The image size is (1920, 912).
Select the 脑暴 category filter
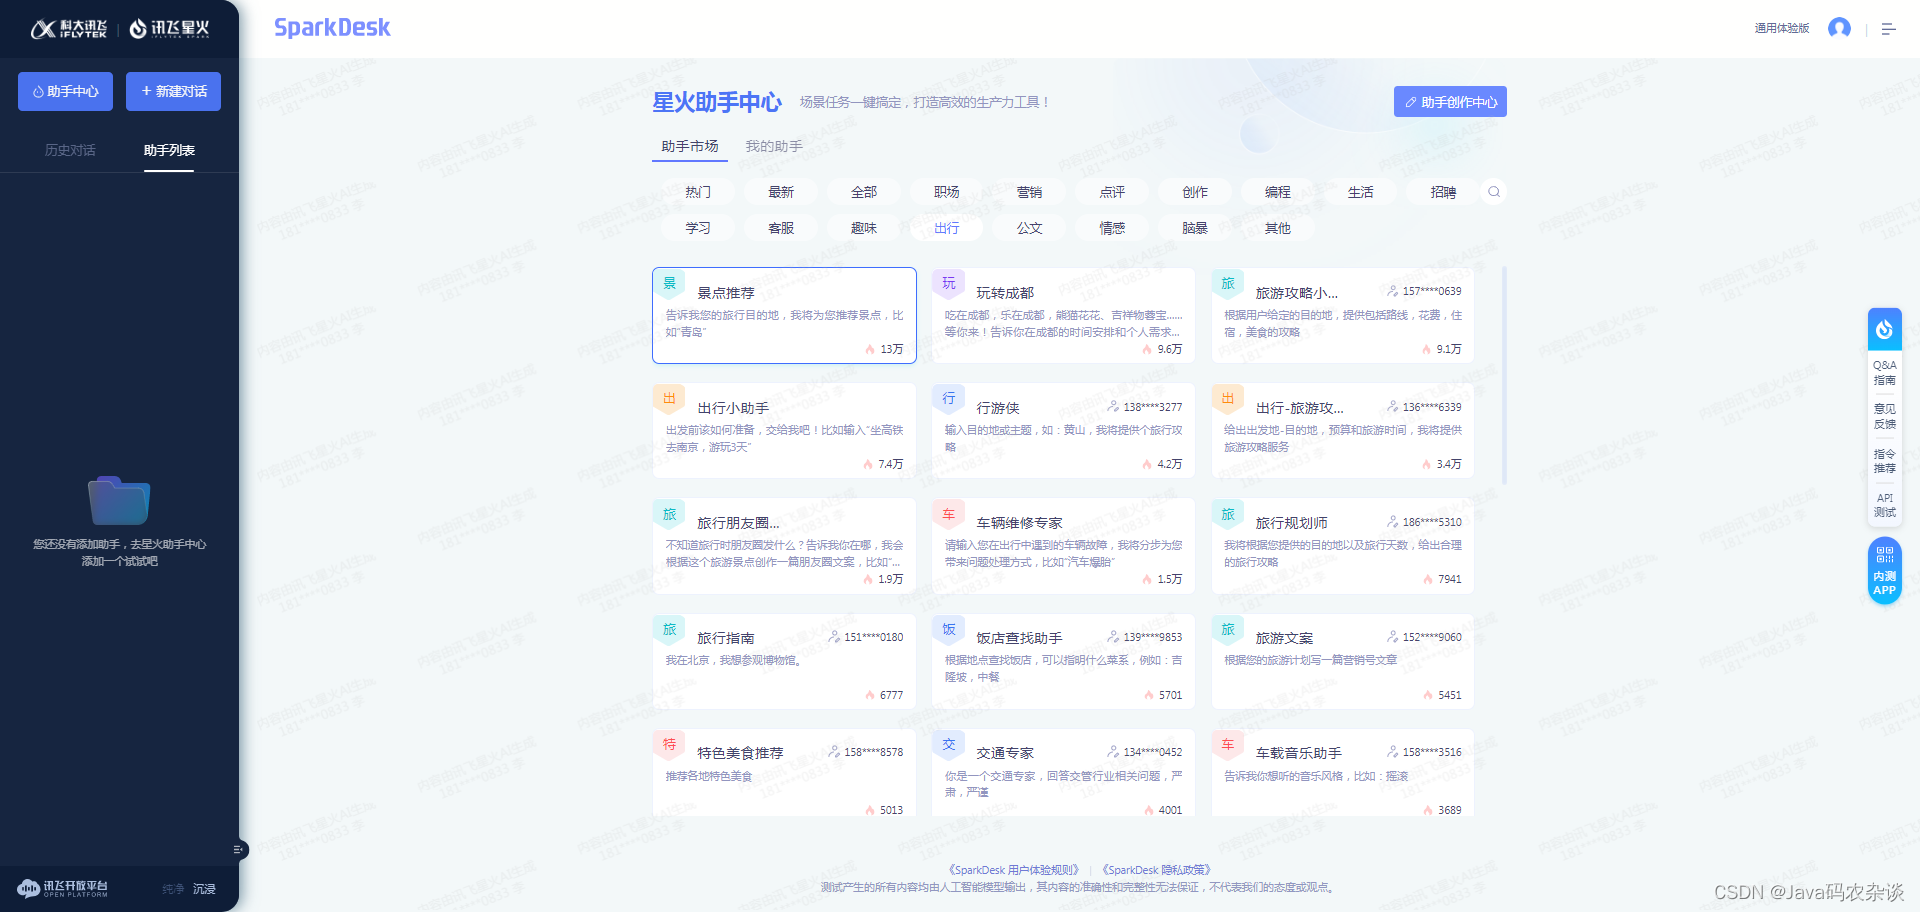1195,228
